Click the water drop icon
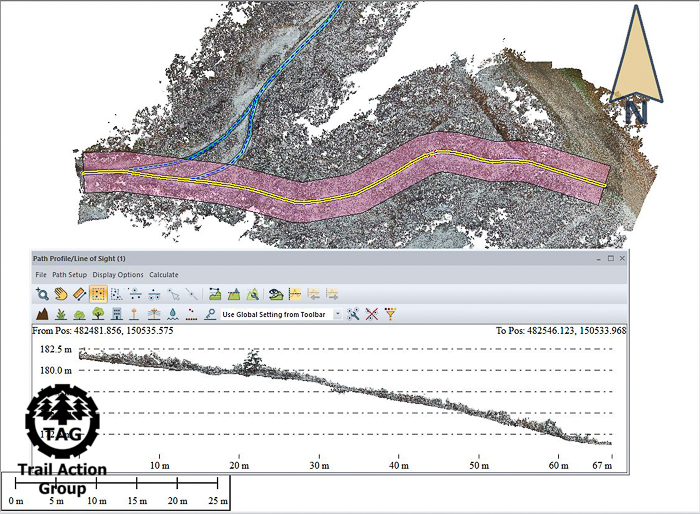Screen dimensions: 700x514 [x=173, y=314]
